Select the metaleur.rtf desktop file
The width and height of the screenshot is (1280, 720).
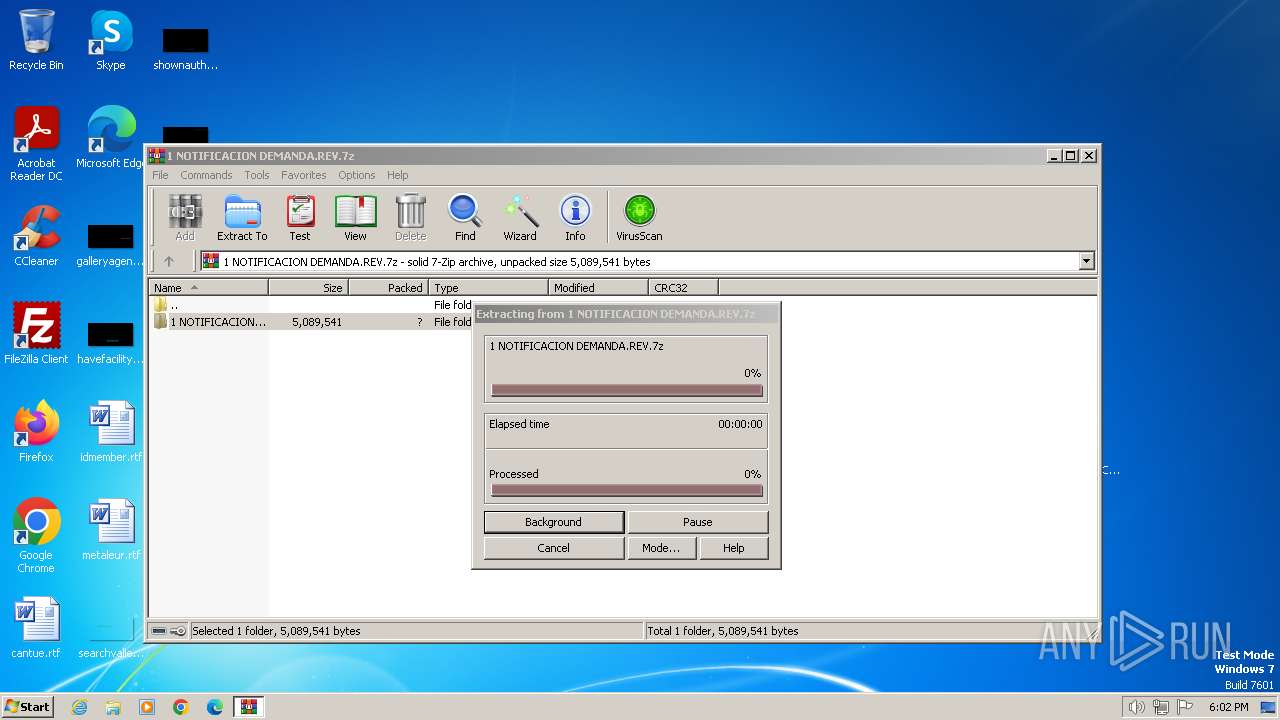[111, 530]
